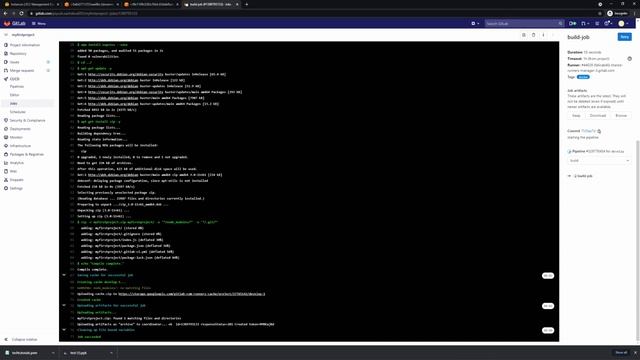Open Wiki in sidebar
Viewport: 640px width, 360px height.
[13, 171]
